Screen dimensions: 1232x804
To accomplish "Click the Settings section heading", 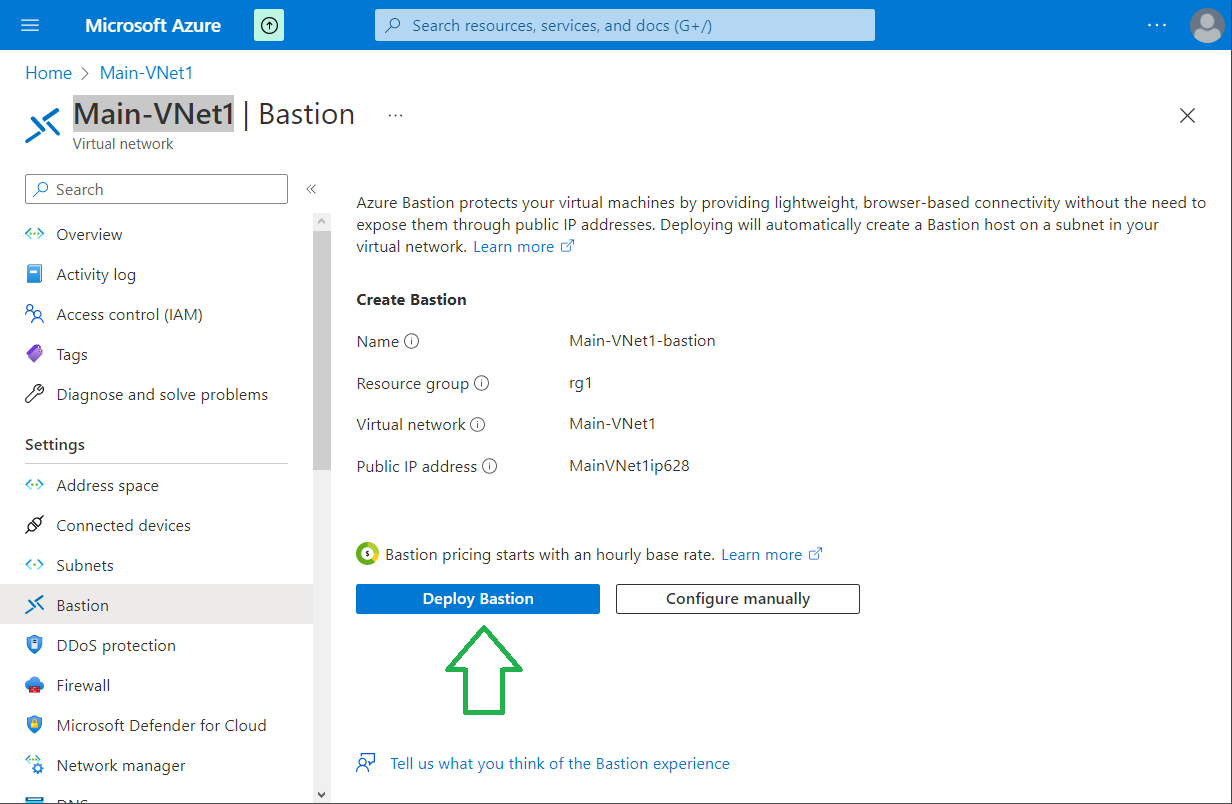I will 55,444.
